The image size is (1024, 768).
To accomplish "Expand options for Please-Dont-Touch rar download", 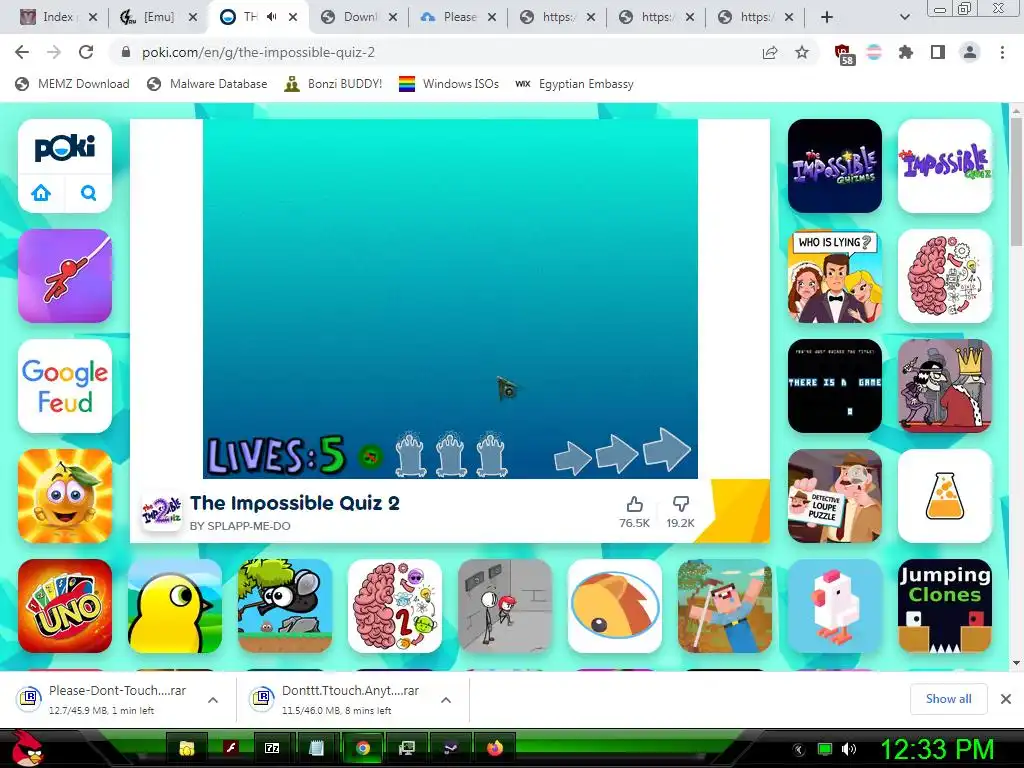I will [213, 700].
